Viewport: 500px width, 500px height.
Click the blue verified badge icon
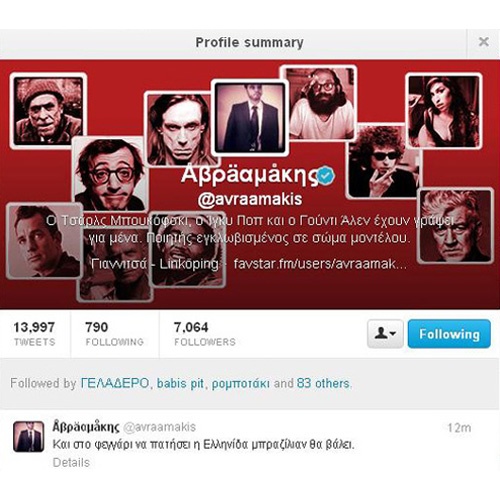pyautogui.click(x=326, y=176)
